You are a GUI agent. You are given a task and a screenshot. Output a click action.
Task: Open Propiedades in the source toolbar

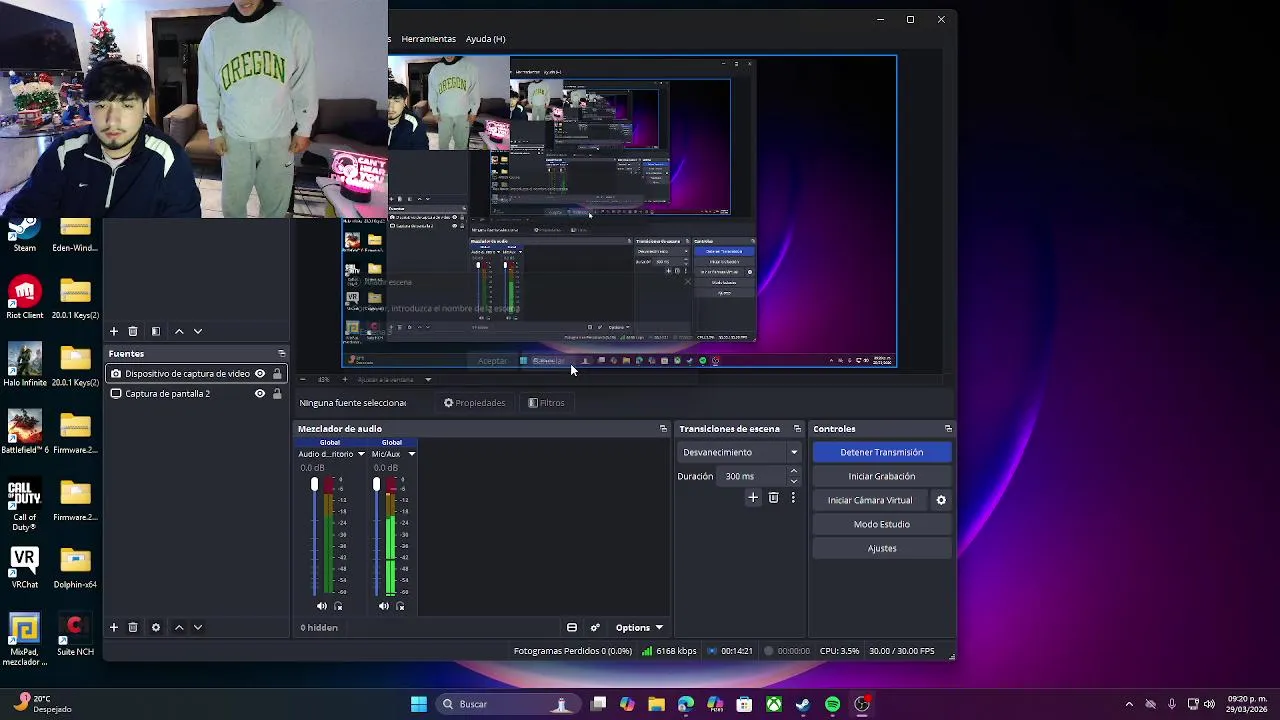point(474,403)
